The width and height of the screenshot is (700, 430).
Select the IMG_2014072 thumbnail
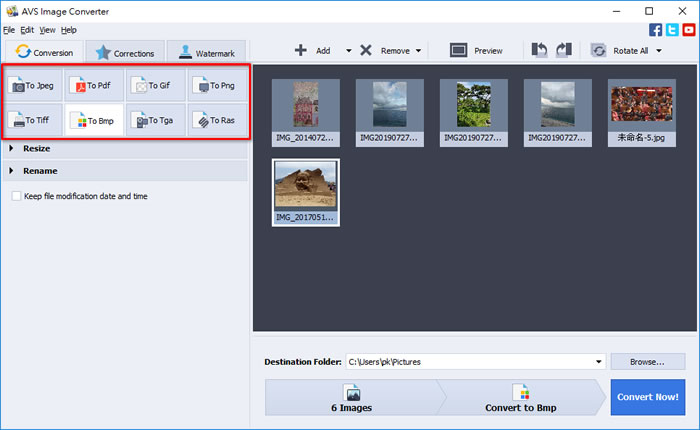(x=305, y=113)
